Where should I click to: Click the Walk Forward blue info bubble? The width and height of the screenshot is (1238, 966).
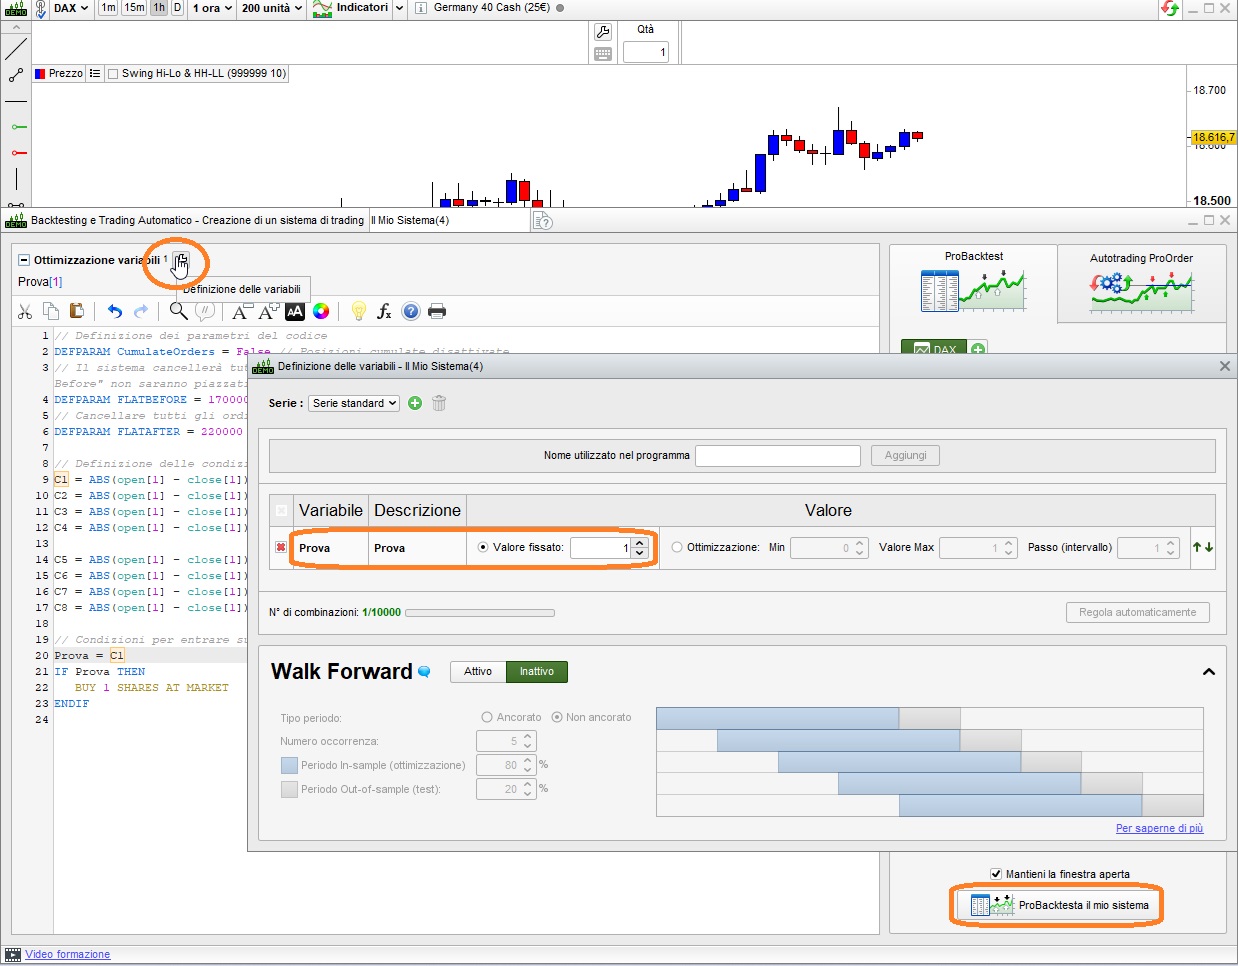coord(424,672)
